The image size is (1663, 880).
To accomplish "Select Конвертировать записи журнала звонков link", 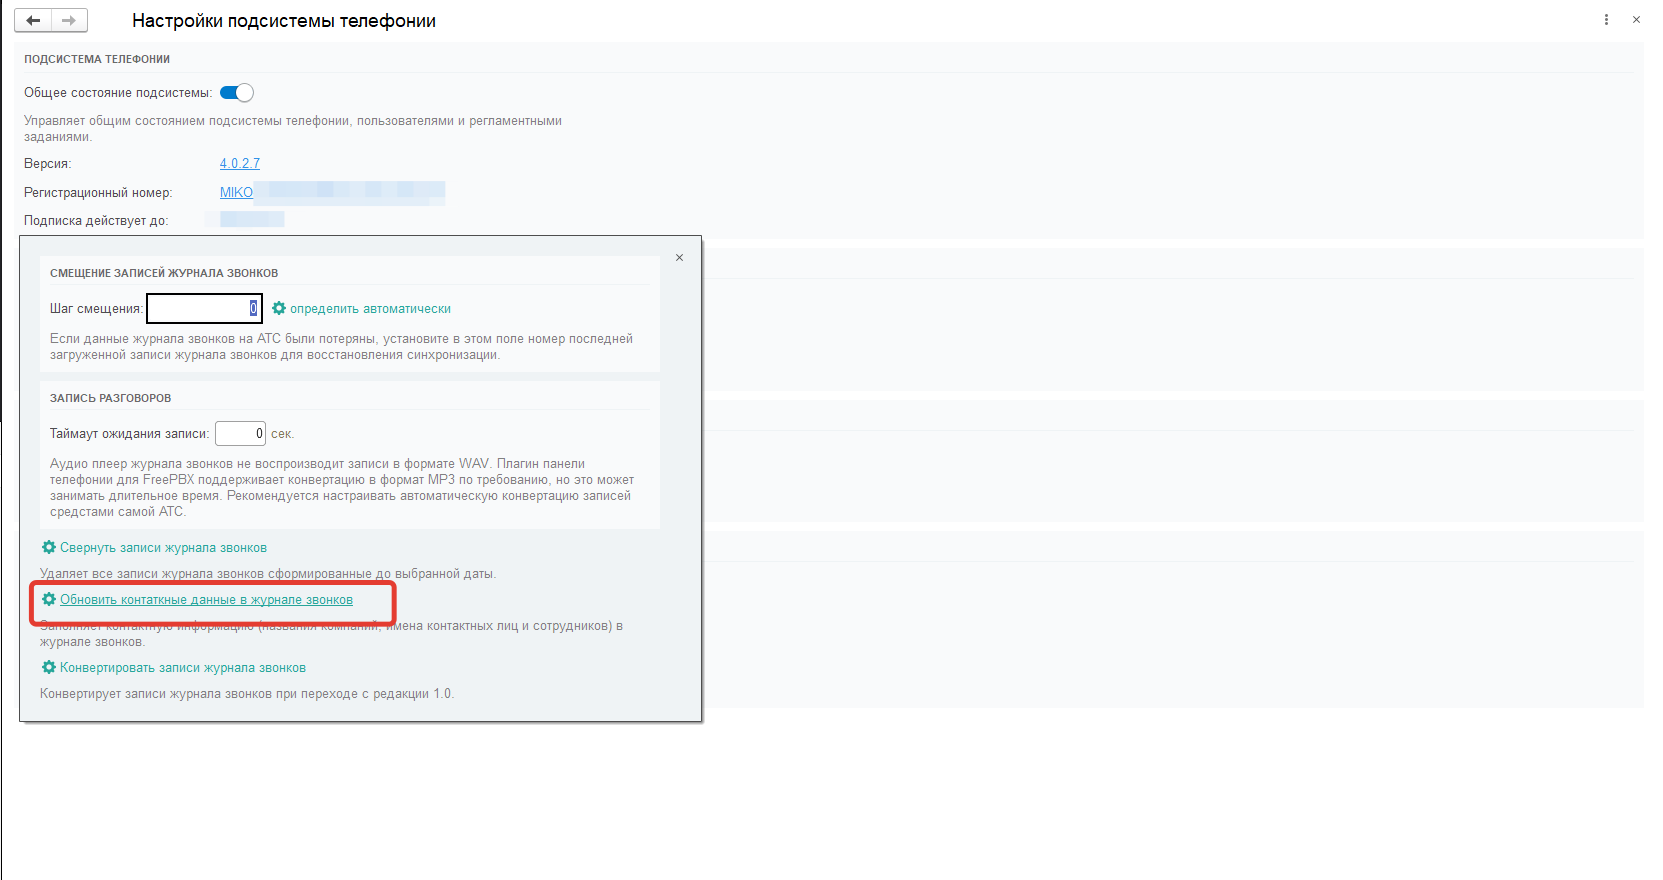I will [x=183, y=668].
